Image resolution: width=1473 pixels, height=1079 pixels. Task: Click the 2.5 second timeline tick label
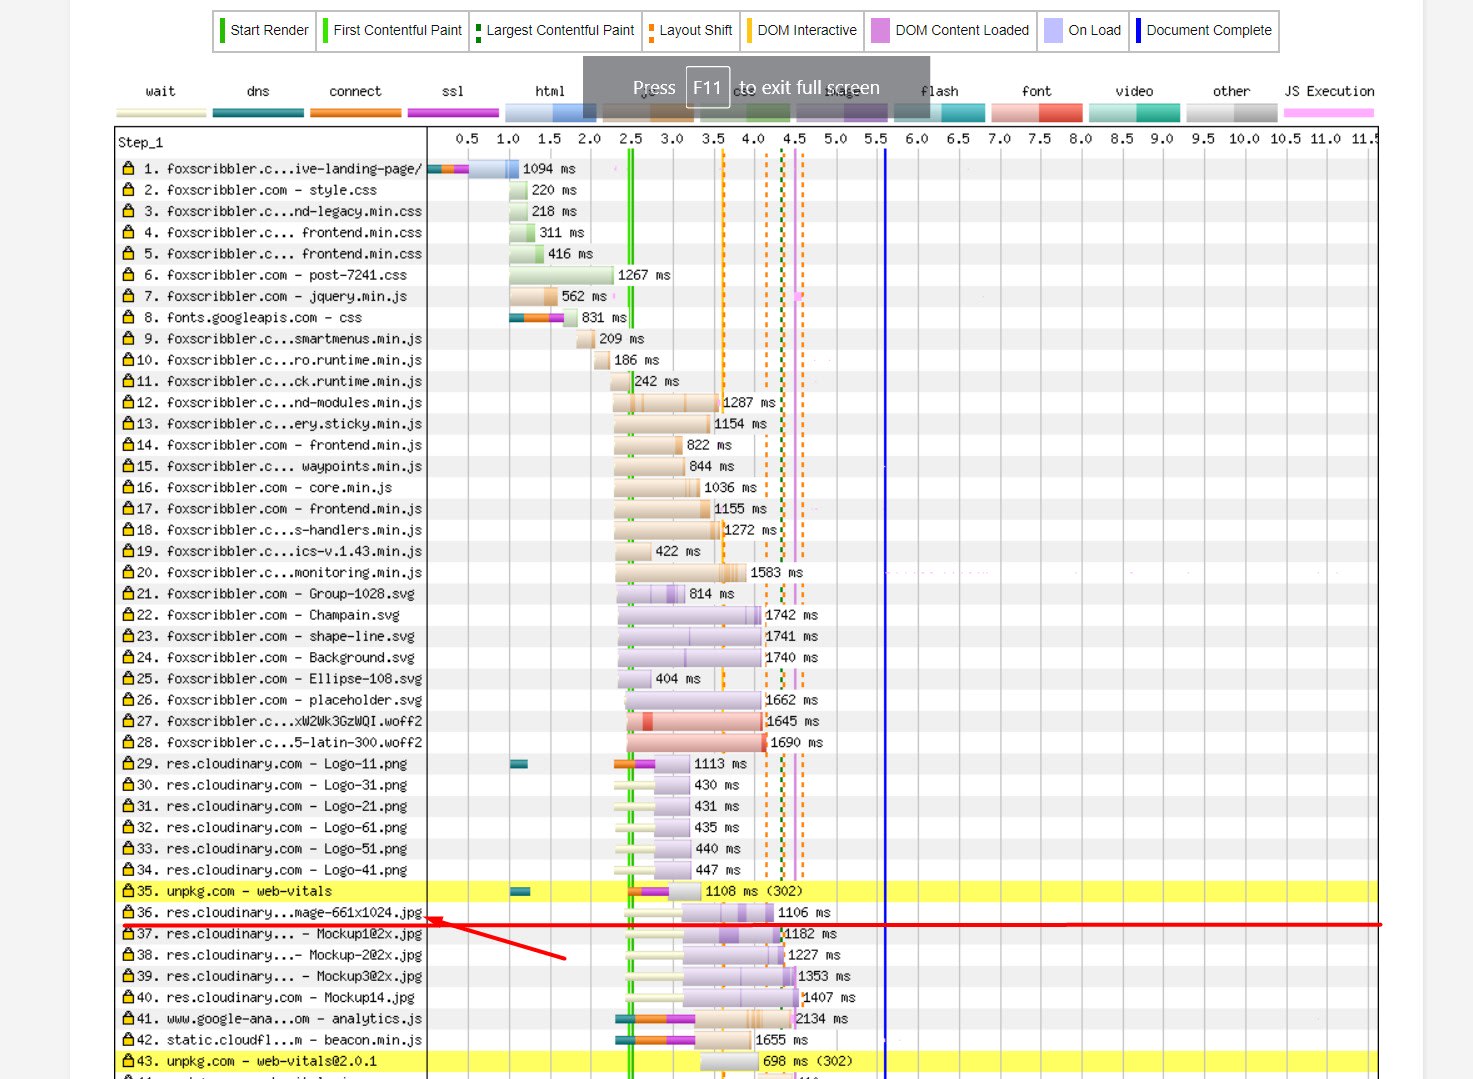pyautogui.click(x=631, y=139)
